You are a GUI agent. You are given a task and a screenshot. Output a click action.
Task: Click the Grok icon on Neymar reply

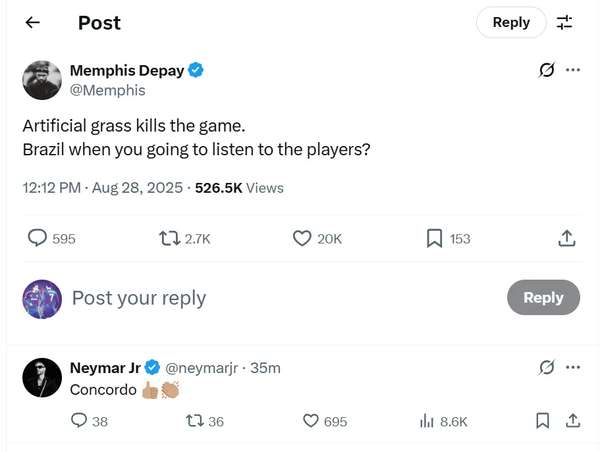(x=547, y=367)
